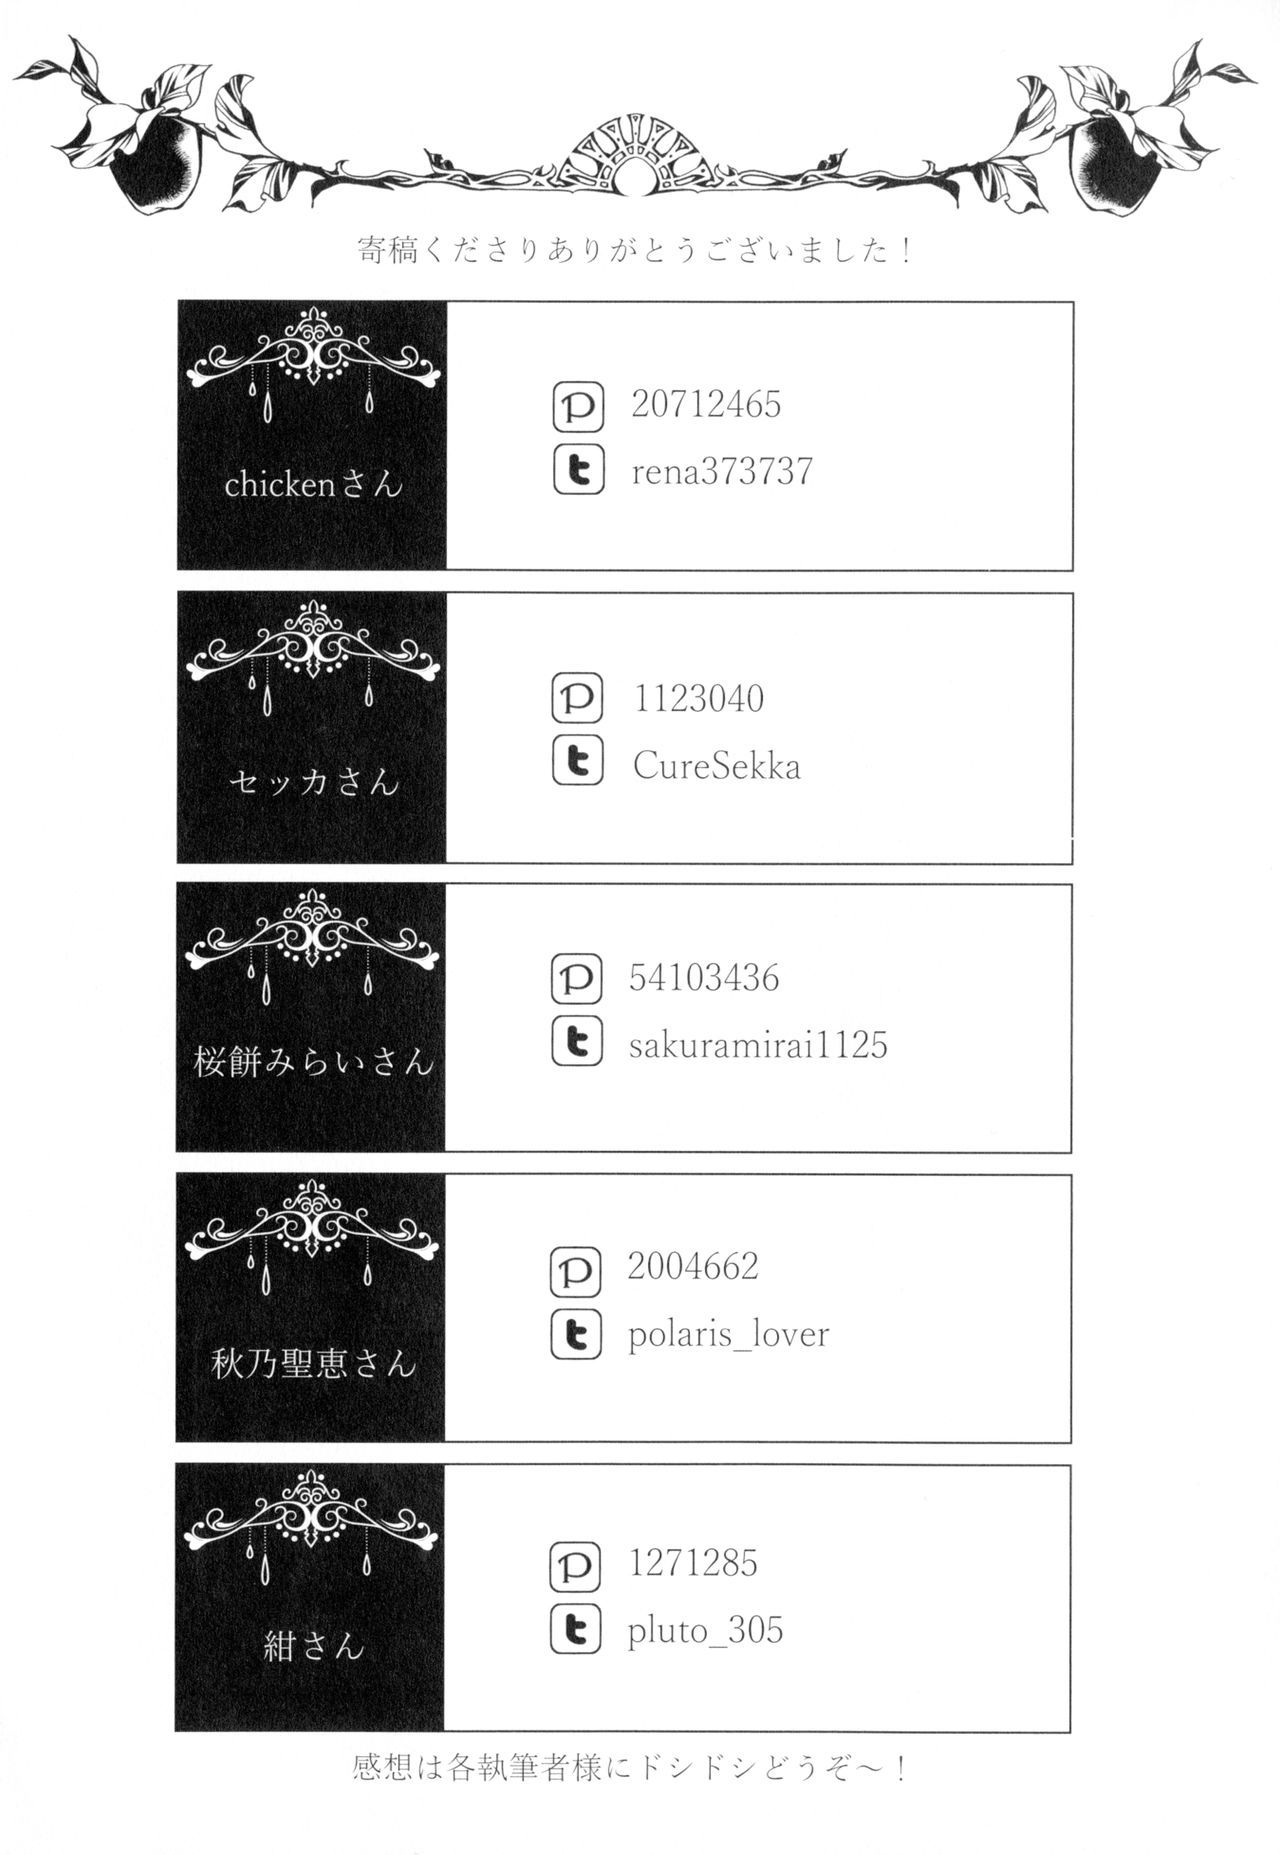Select the chickenさん name label

313,485
